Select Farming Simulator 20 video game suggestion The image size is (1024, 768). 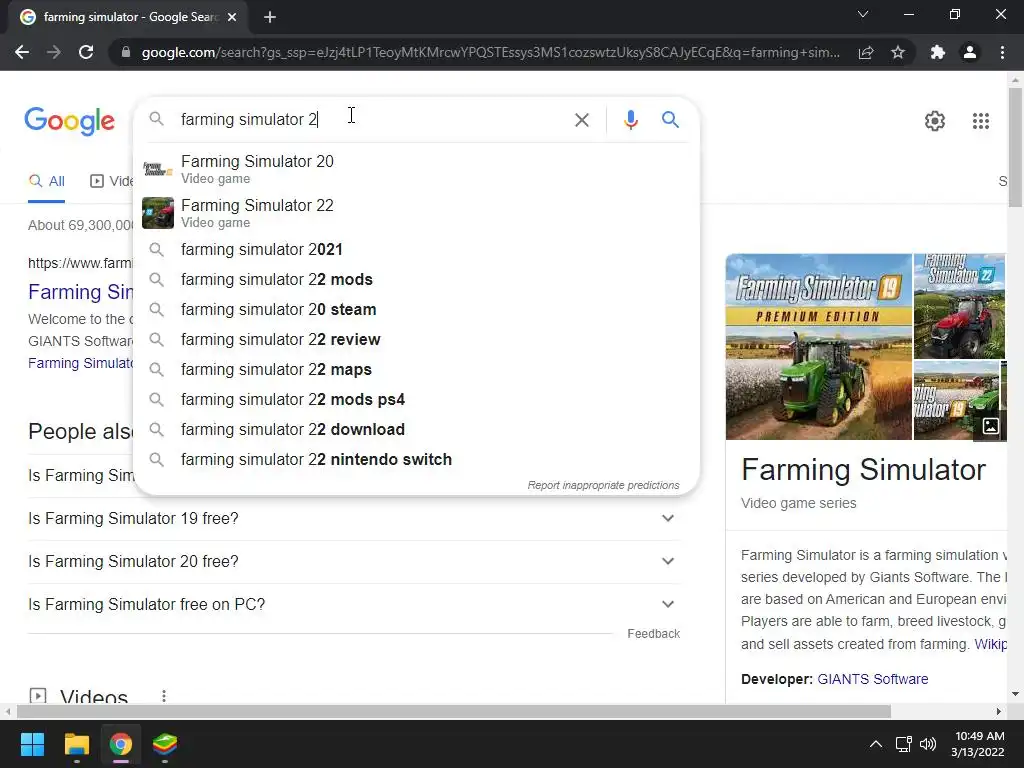[x=416, y=168]
